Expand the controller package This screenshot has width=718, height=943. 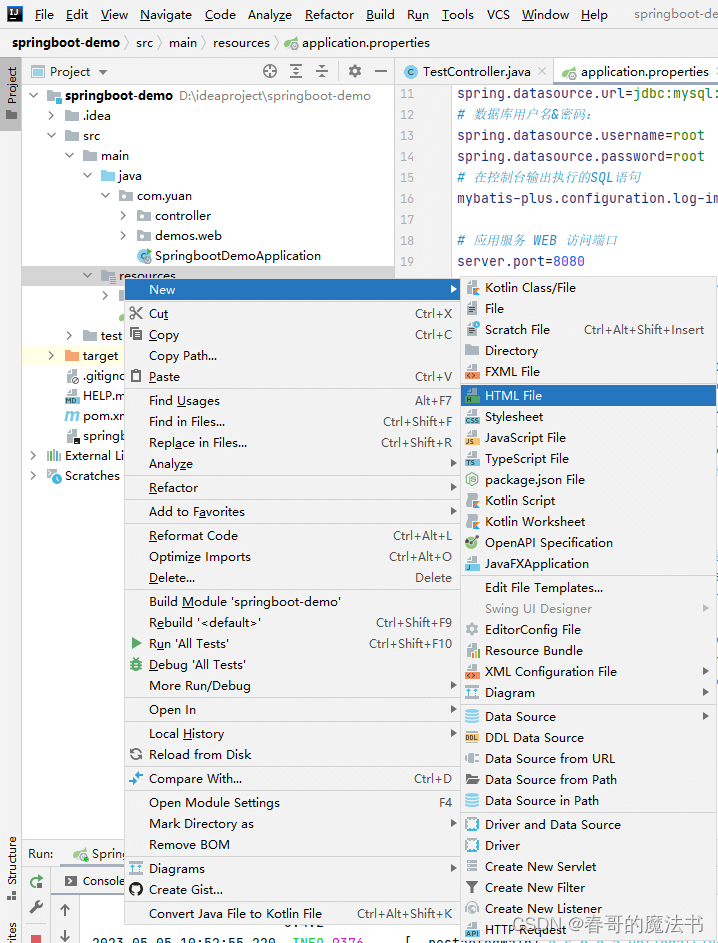[123, 216]
